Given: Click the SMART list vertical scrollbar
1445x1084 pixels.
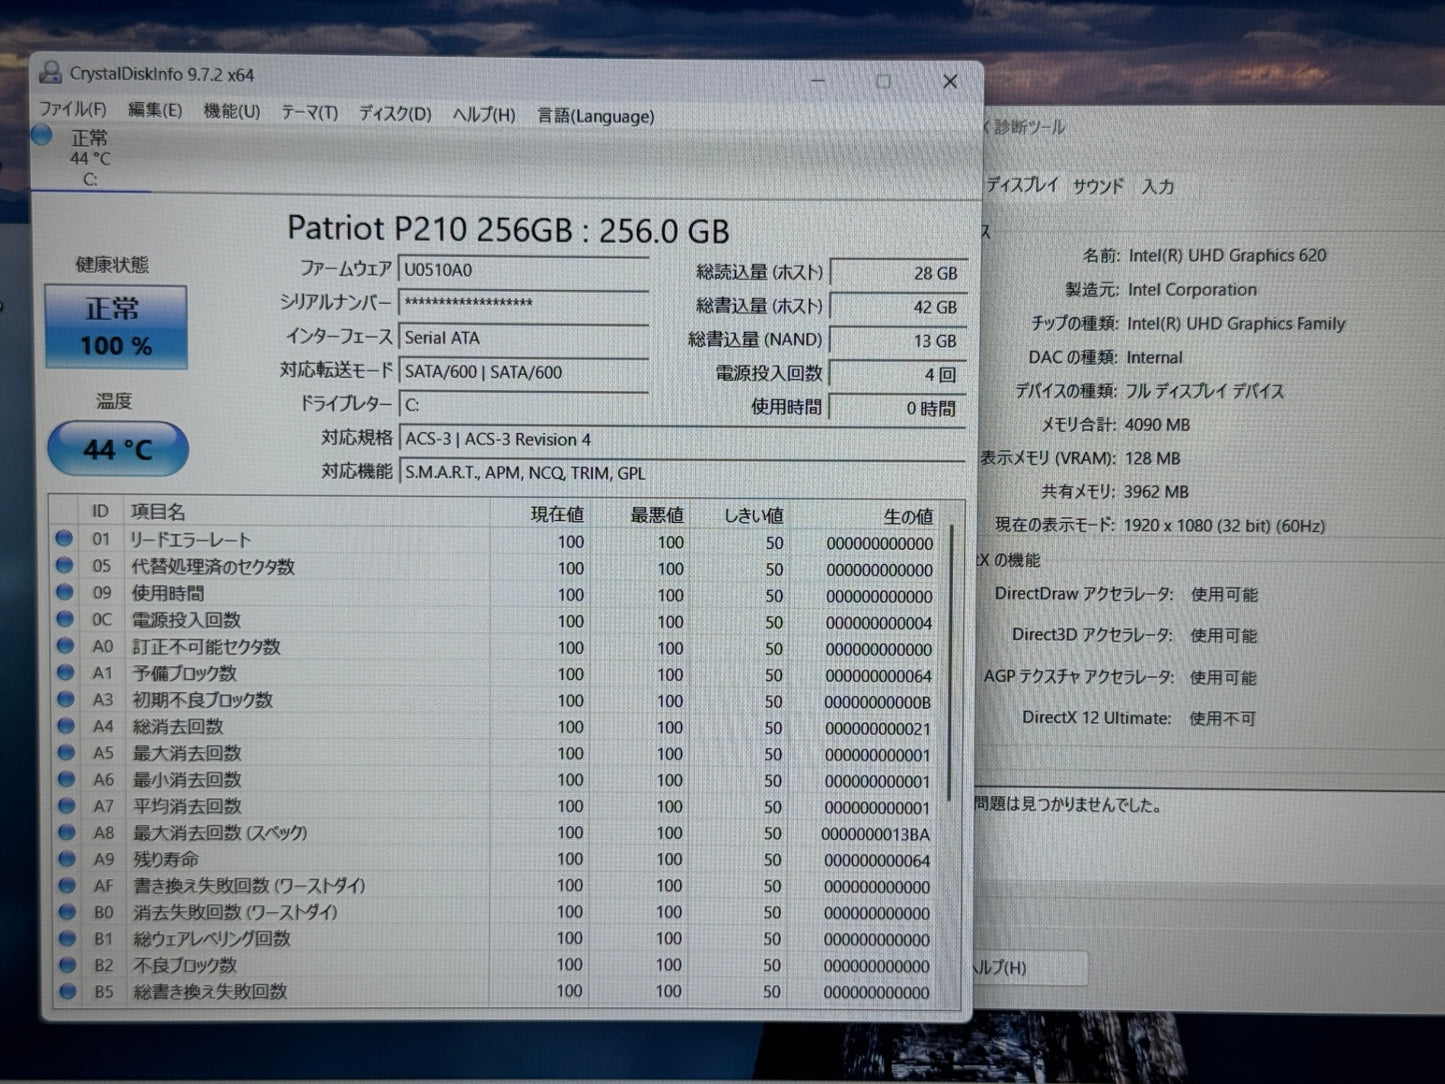Looking at the screenshot, I should (x=949, y=662).
